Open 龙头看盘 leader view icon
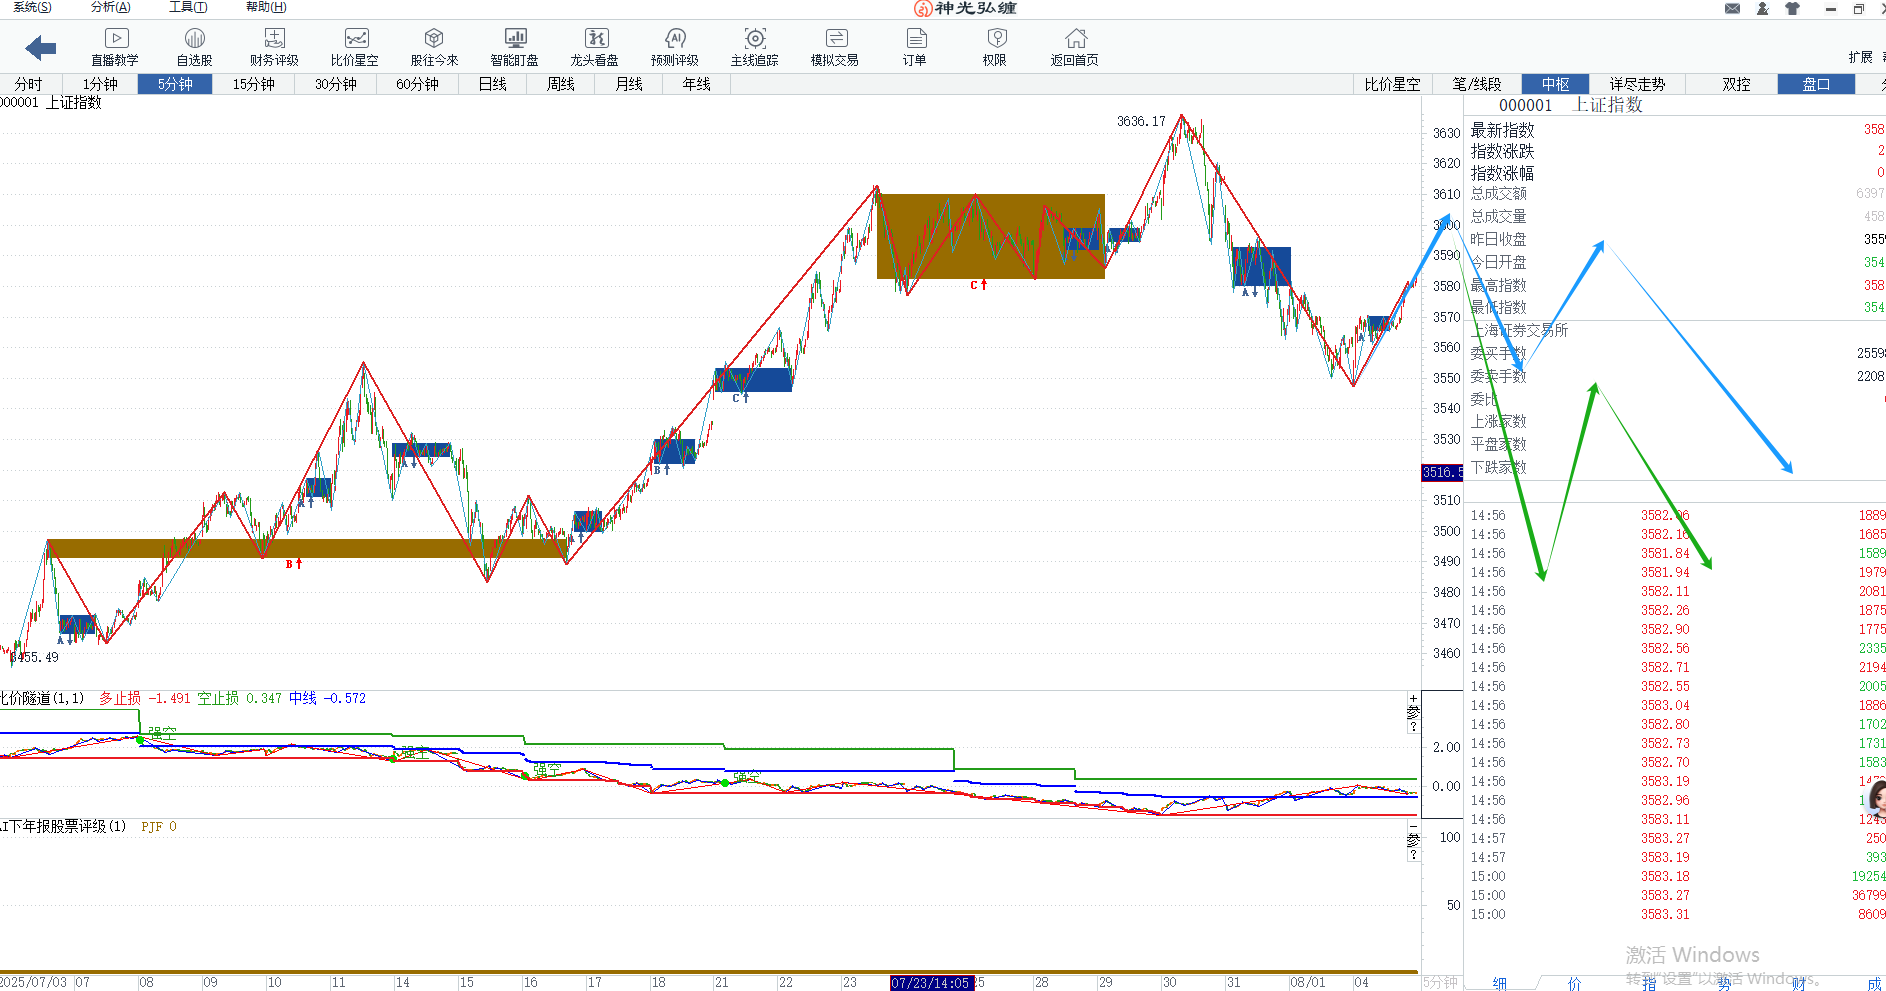 [x=595, y=47]
